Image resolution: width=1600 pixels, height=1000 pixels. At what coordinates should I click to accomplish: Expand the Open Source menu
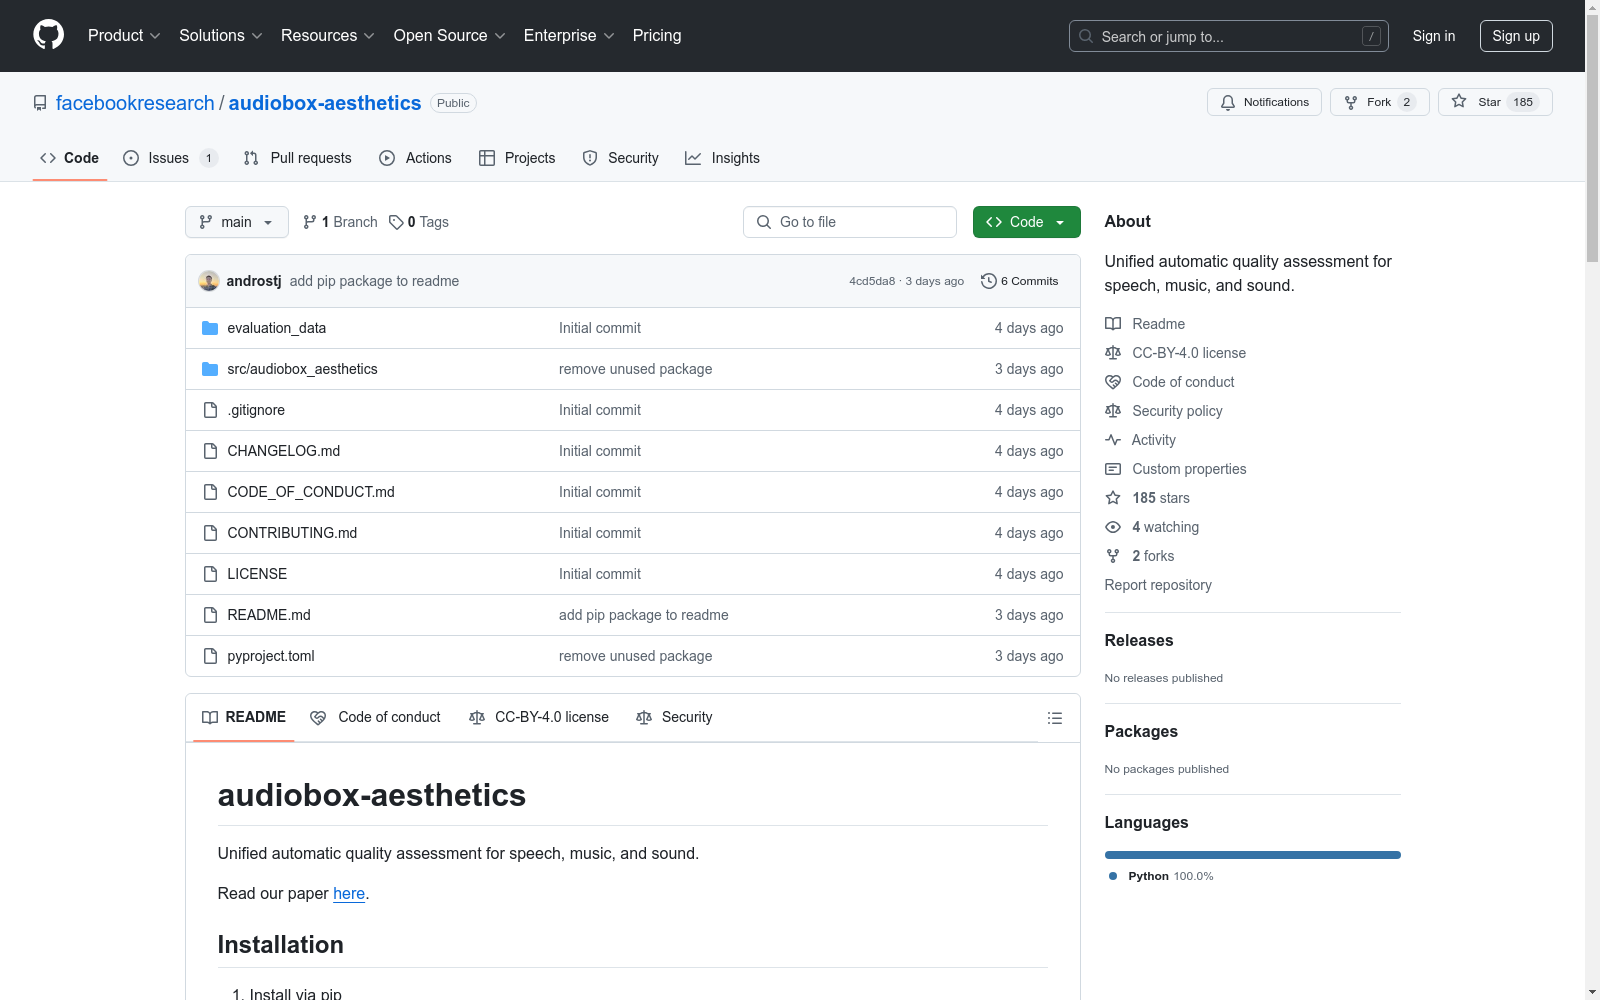click(450, 35)
